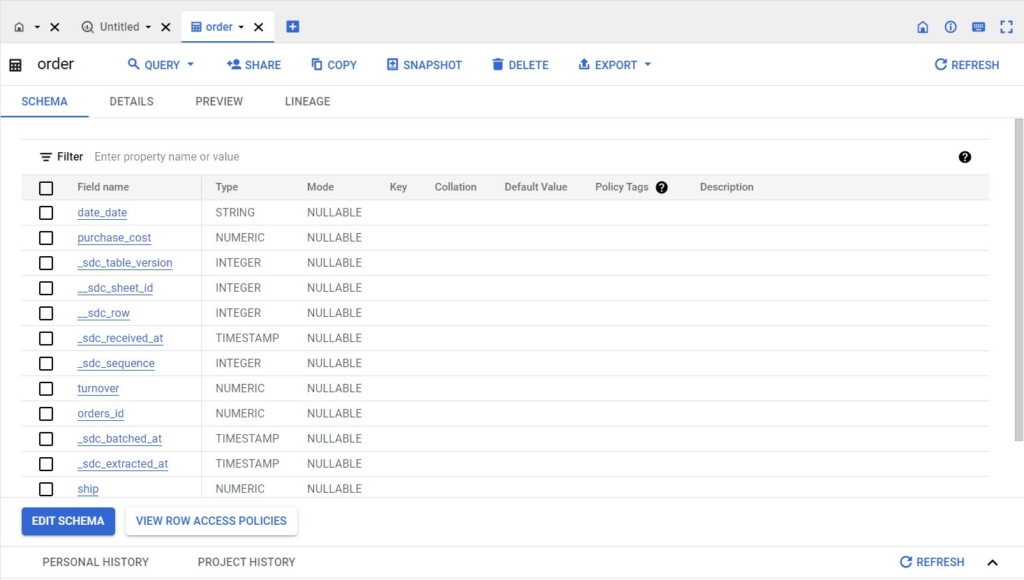Switch to the PREVIEW tab

[219, 101]
